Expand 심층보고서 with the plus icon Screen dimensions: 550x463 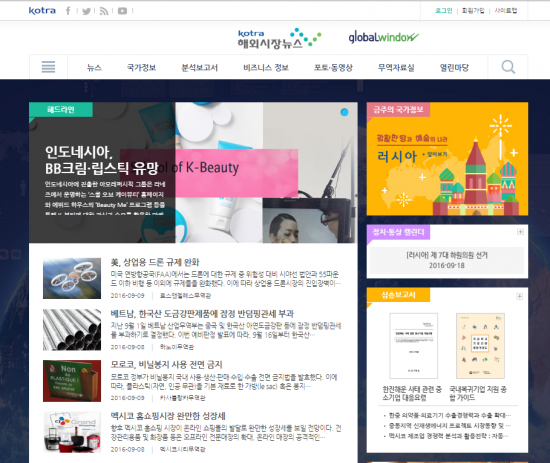[x=520, y=296]
